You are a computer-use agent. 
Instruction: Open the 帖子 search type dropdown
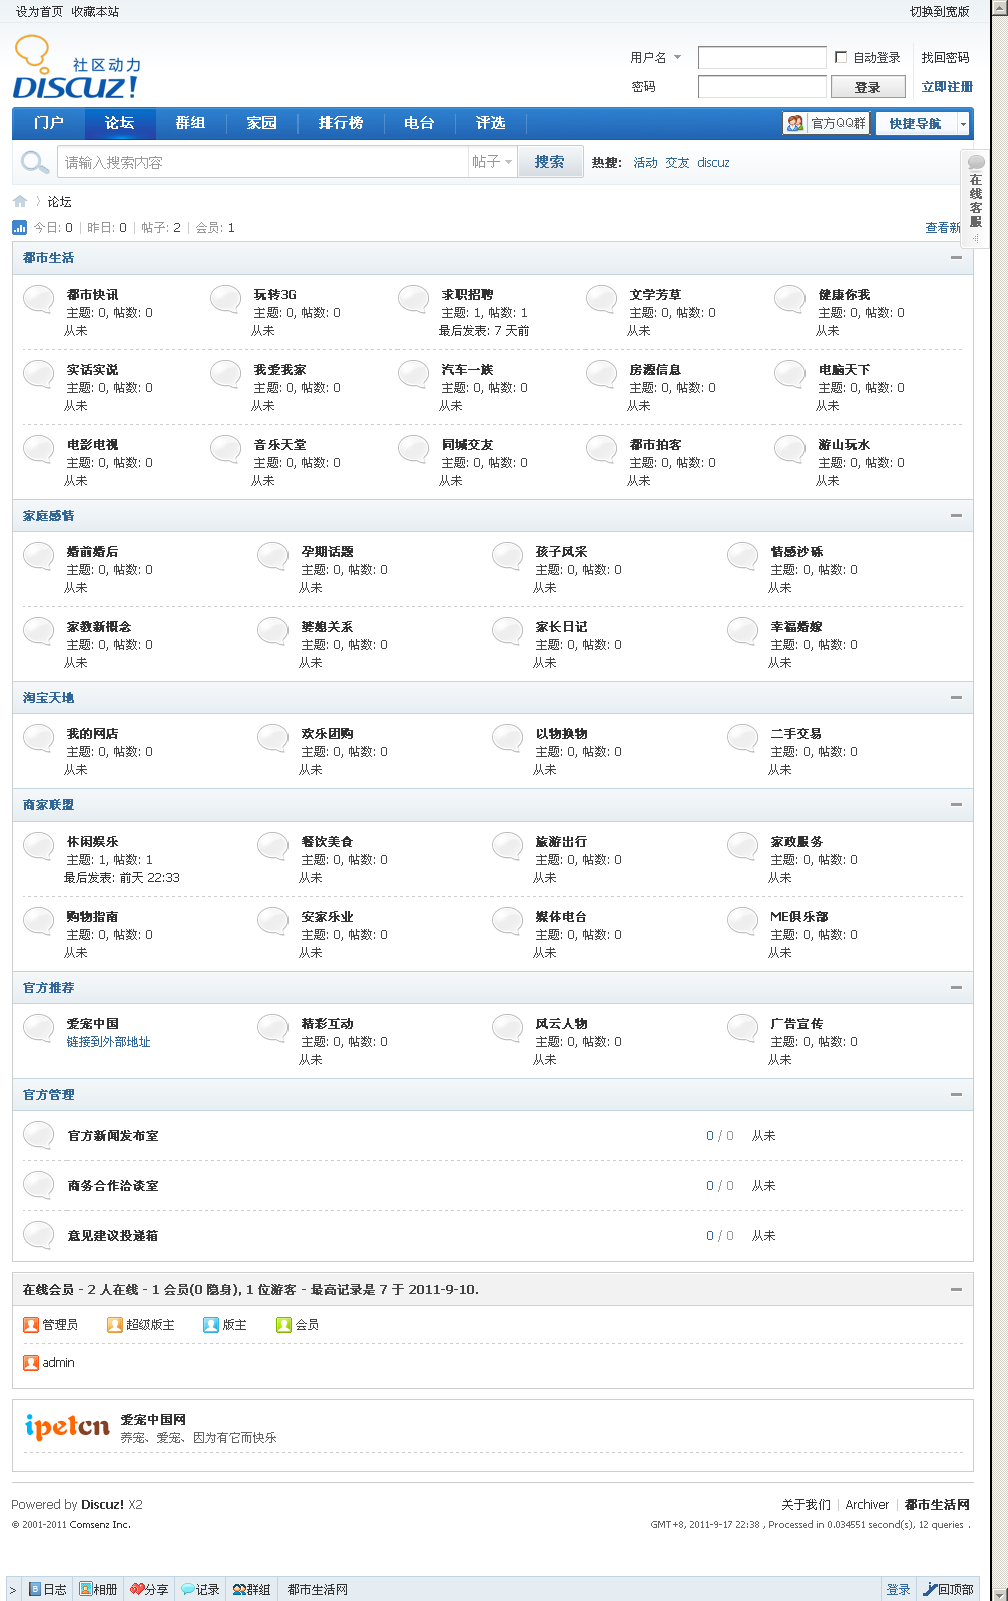click(492, 162)
